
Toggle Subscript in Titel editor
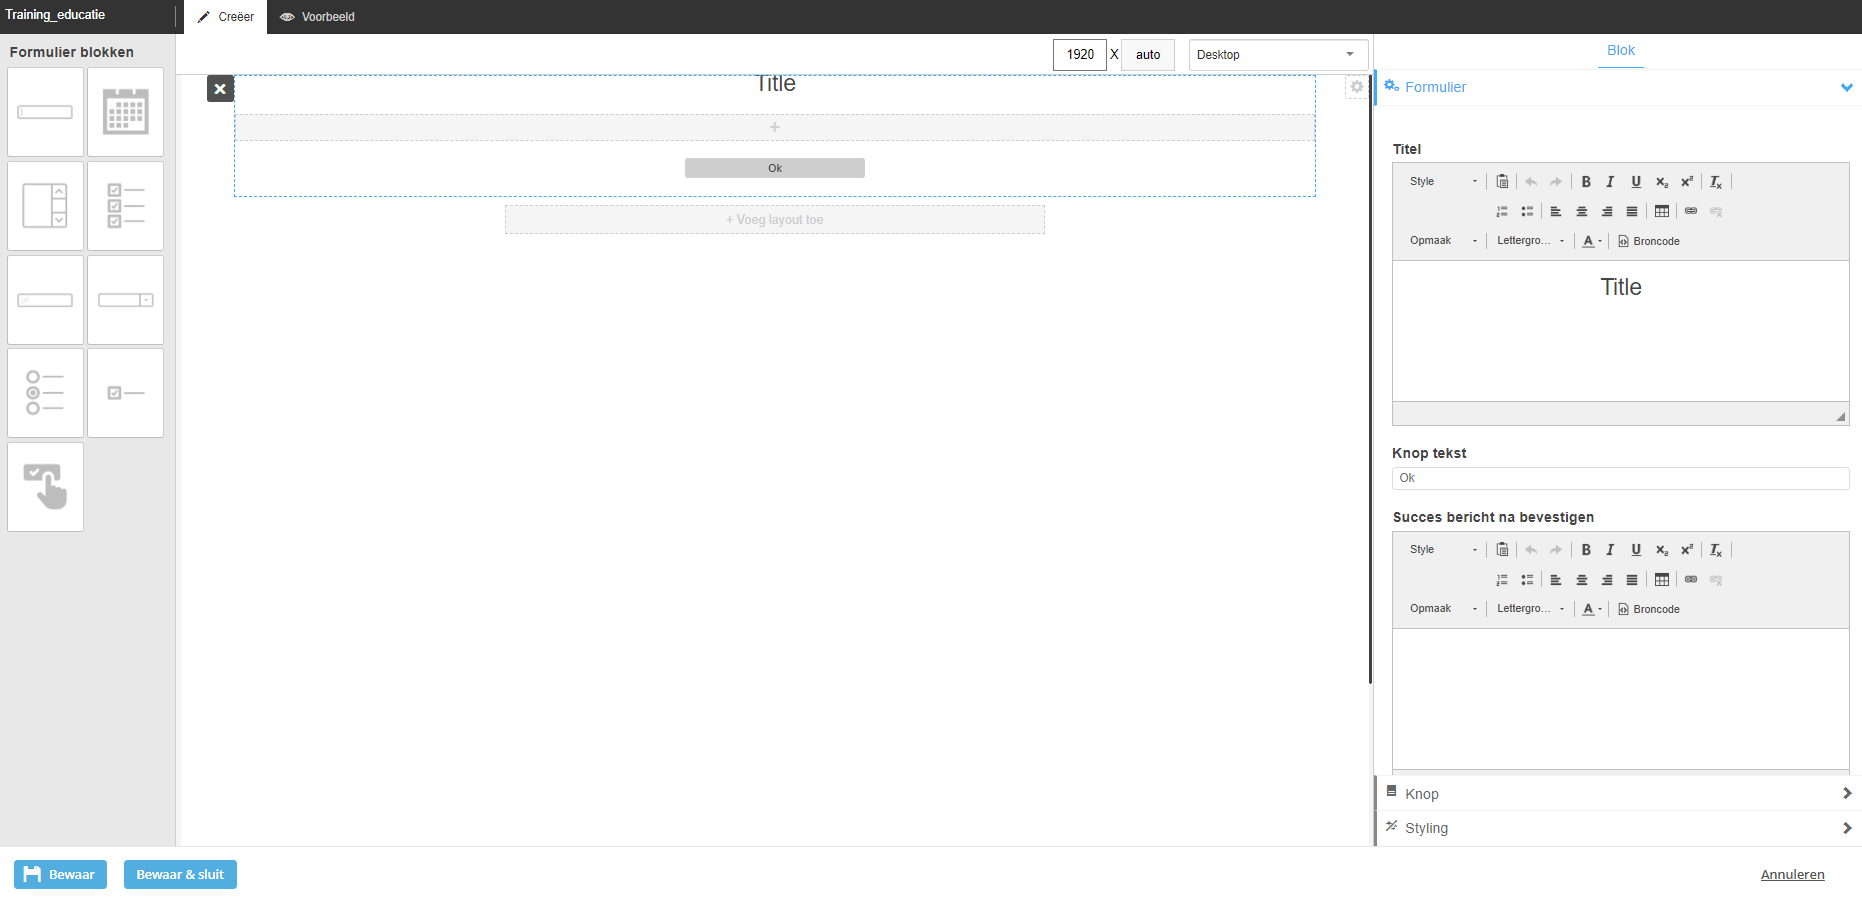click(x=1662, y=182)
